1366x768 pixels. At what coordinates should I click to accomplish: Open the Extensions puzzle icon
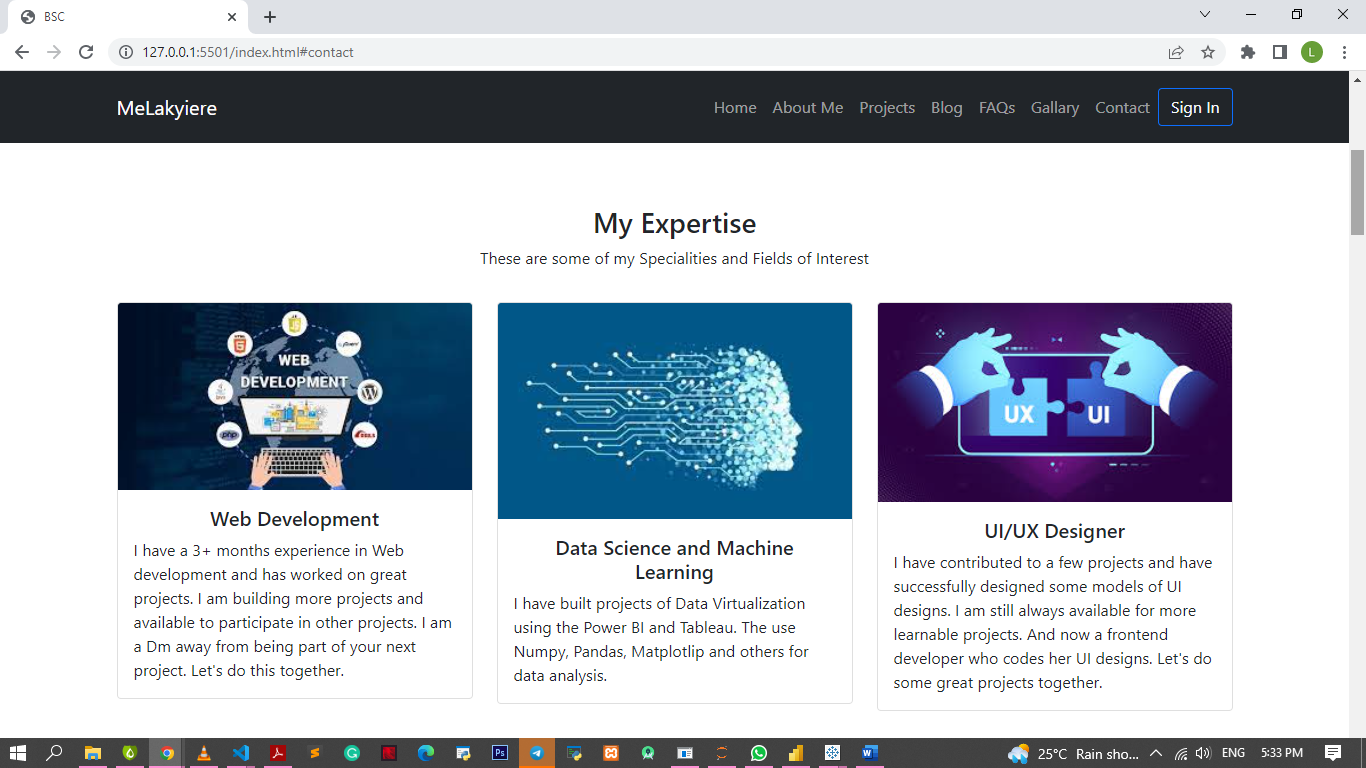tap(1248, 52)
